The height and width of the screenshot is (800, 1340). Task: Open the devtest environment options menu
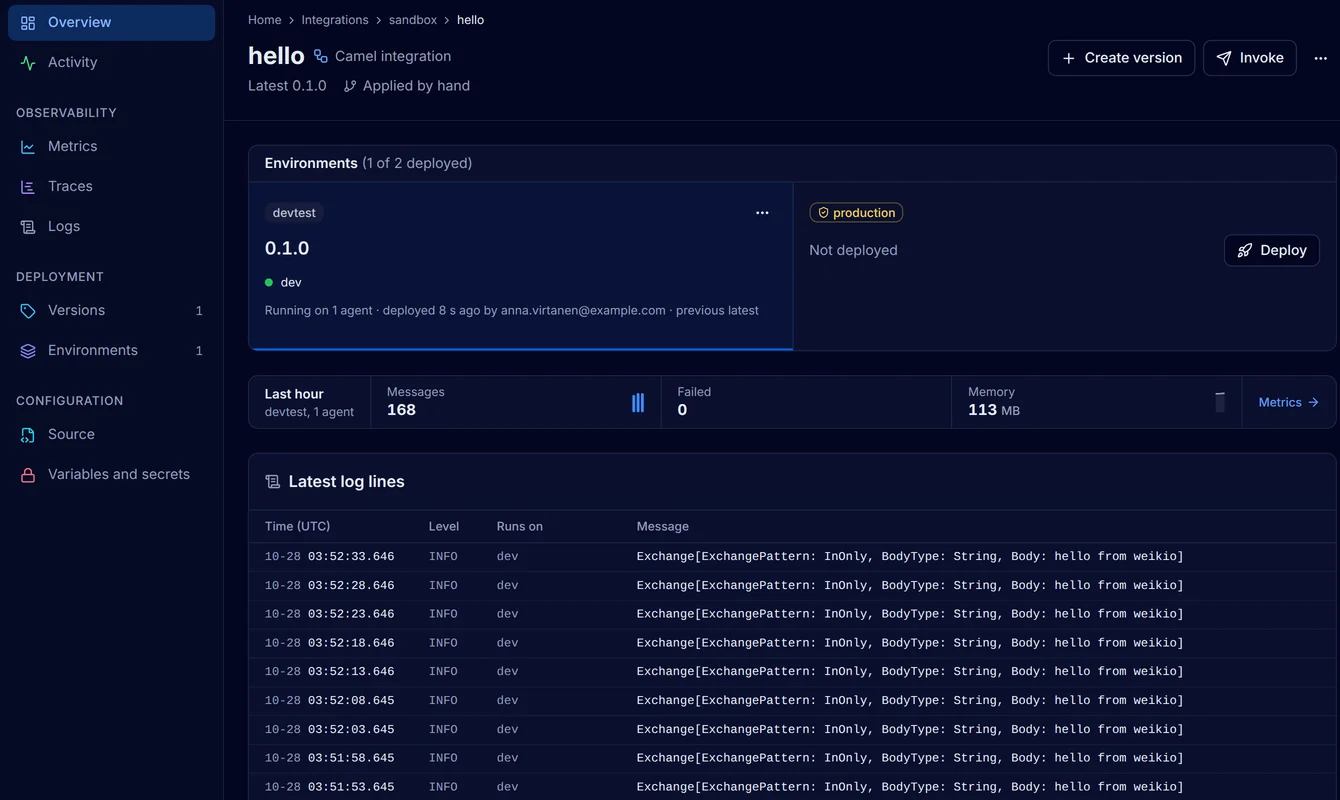point(762,212)
